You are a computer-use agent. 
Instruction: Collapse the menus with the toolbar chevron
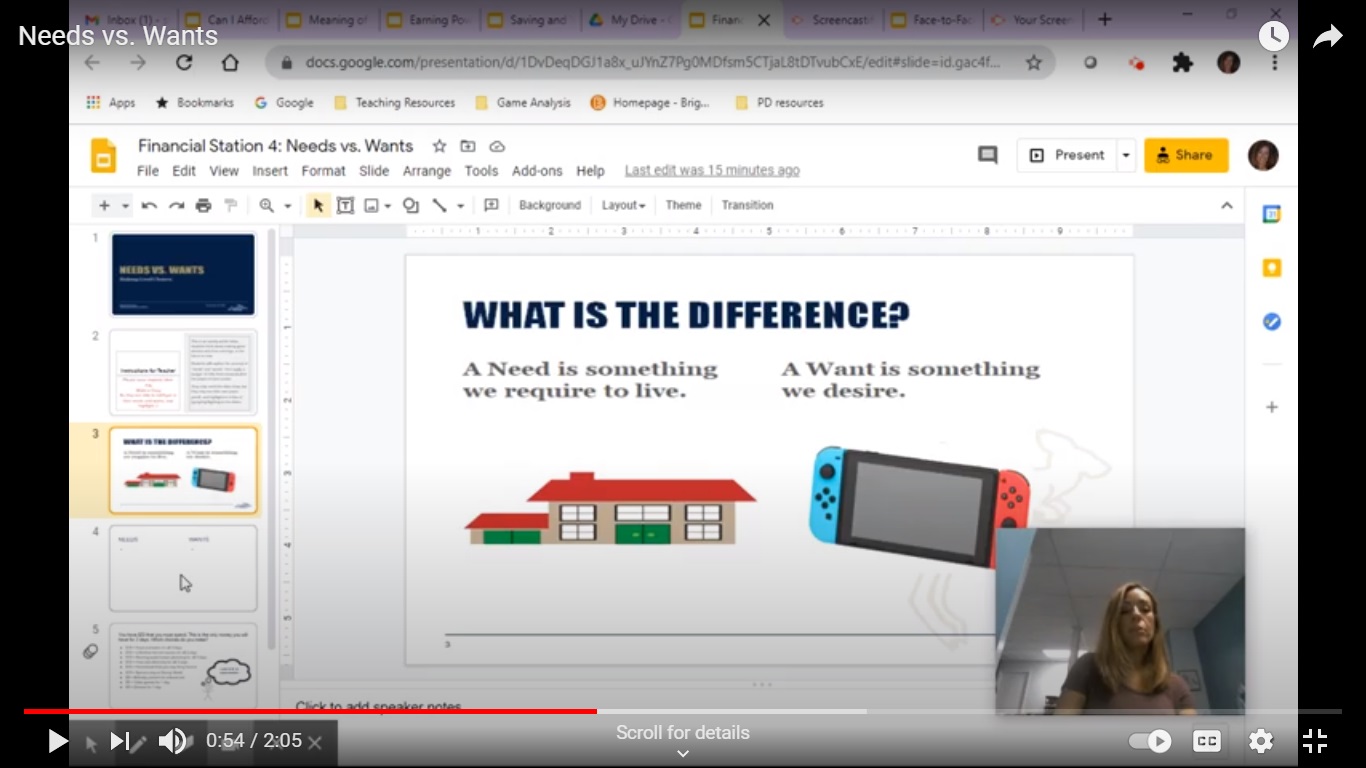click(1227, 205)
